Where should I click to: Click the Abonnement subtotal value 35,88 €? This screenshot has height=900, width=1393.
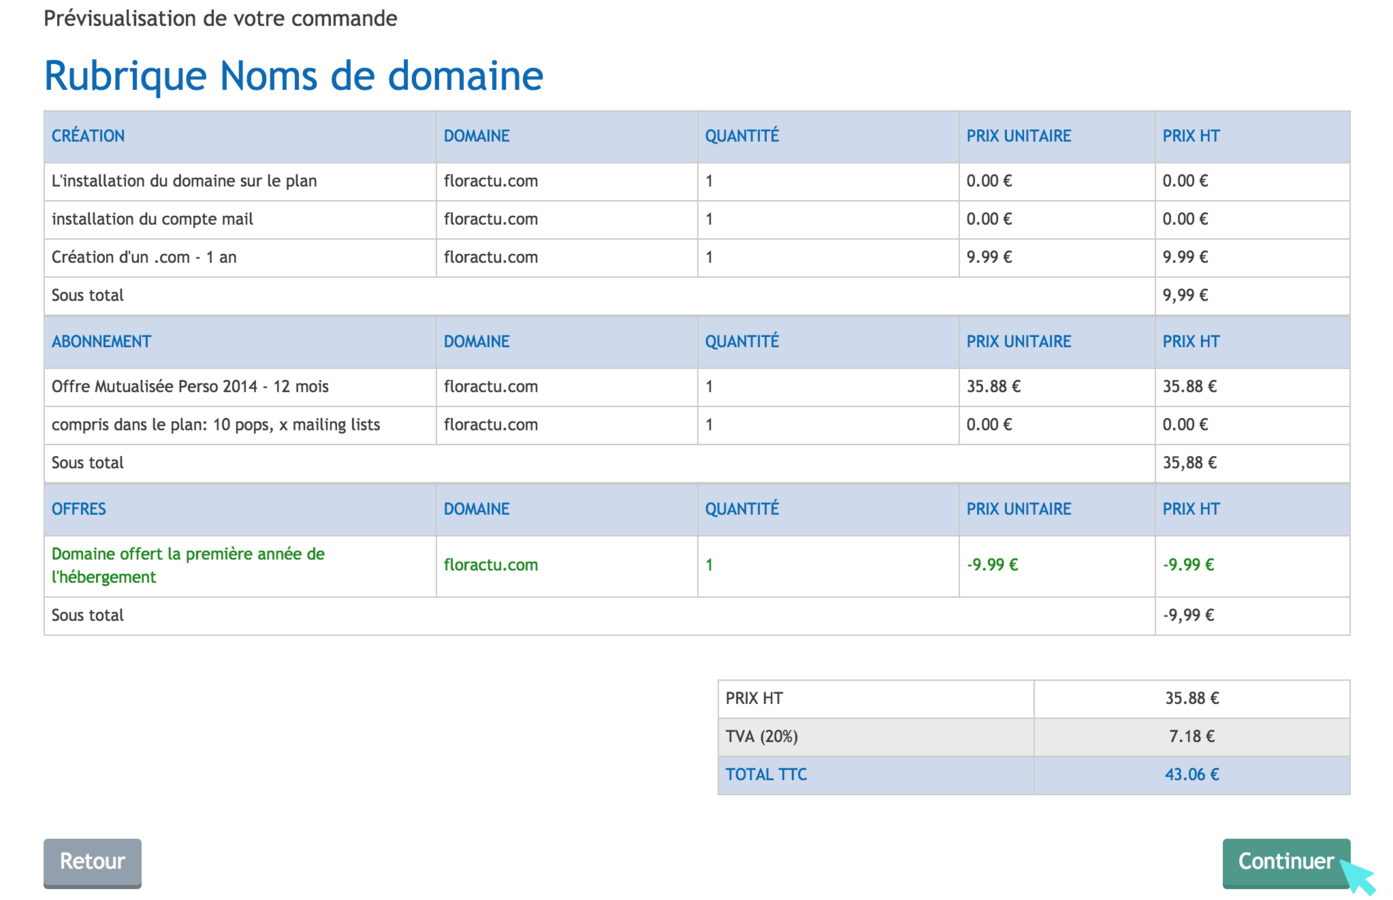coord(1189,463)
